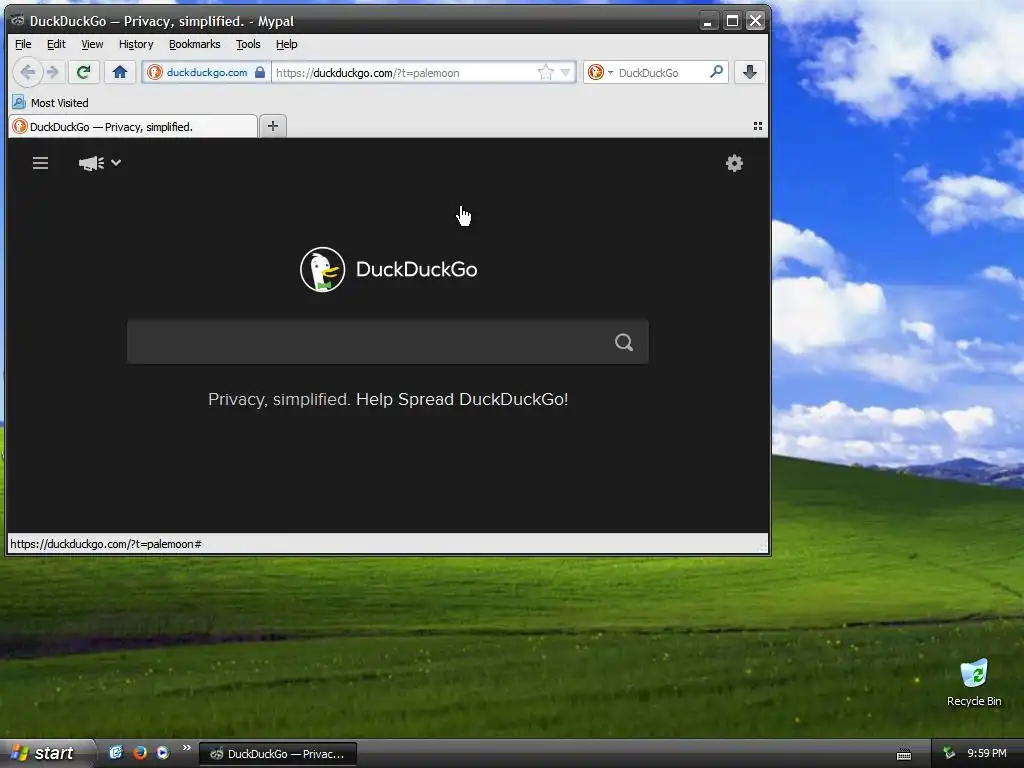Click the padlock security icon in address bar
The height and width of the screenshot is (768, 1024).
click(260, 72)
